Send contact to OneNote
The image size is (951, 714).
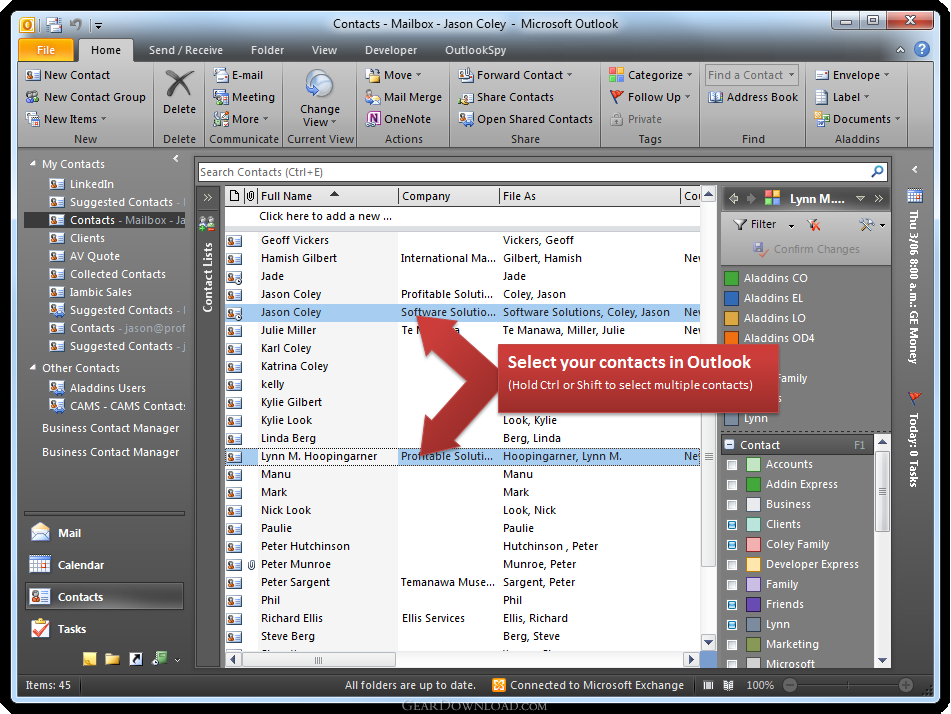(x=398, y=119)
